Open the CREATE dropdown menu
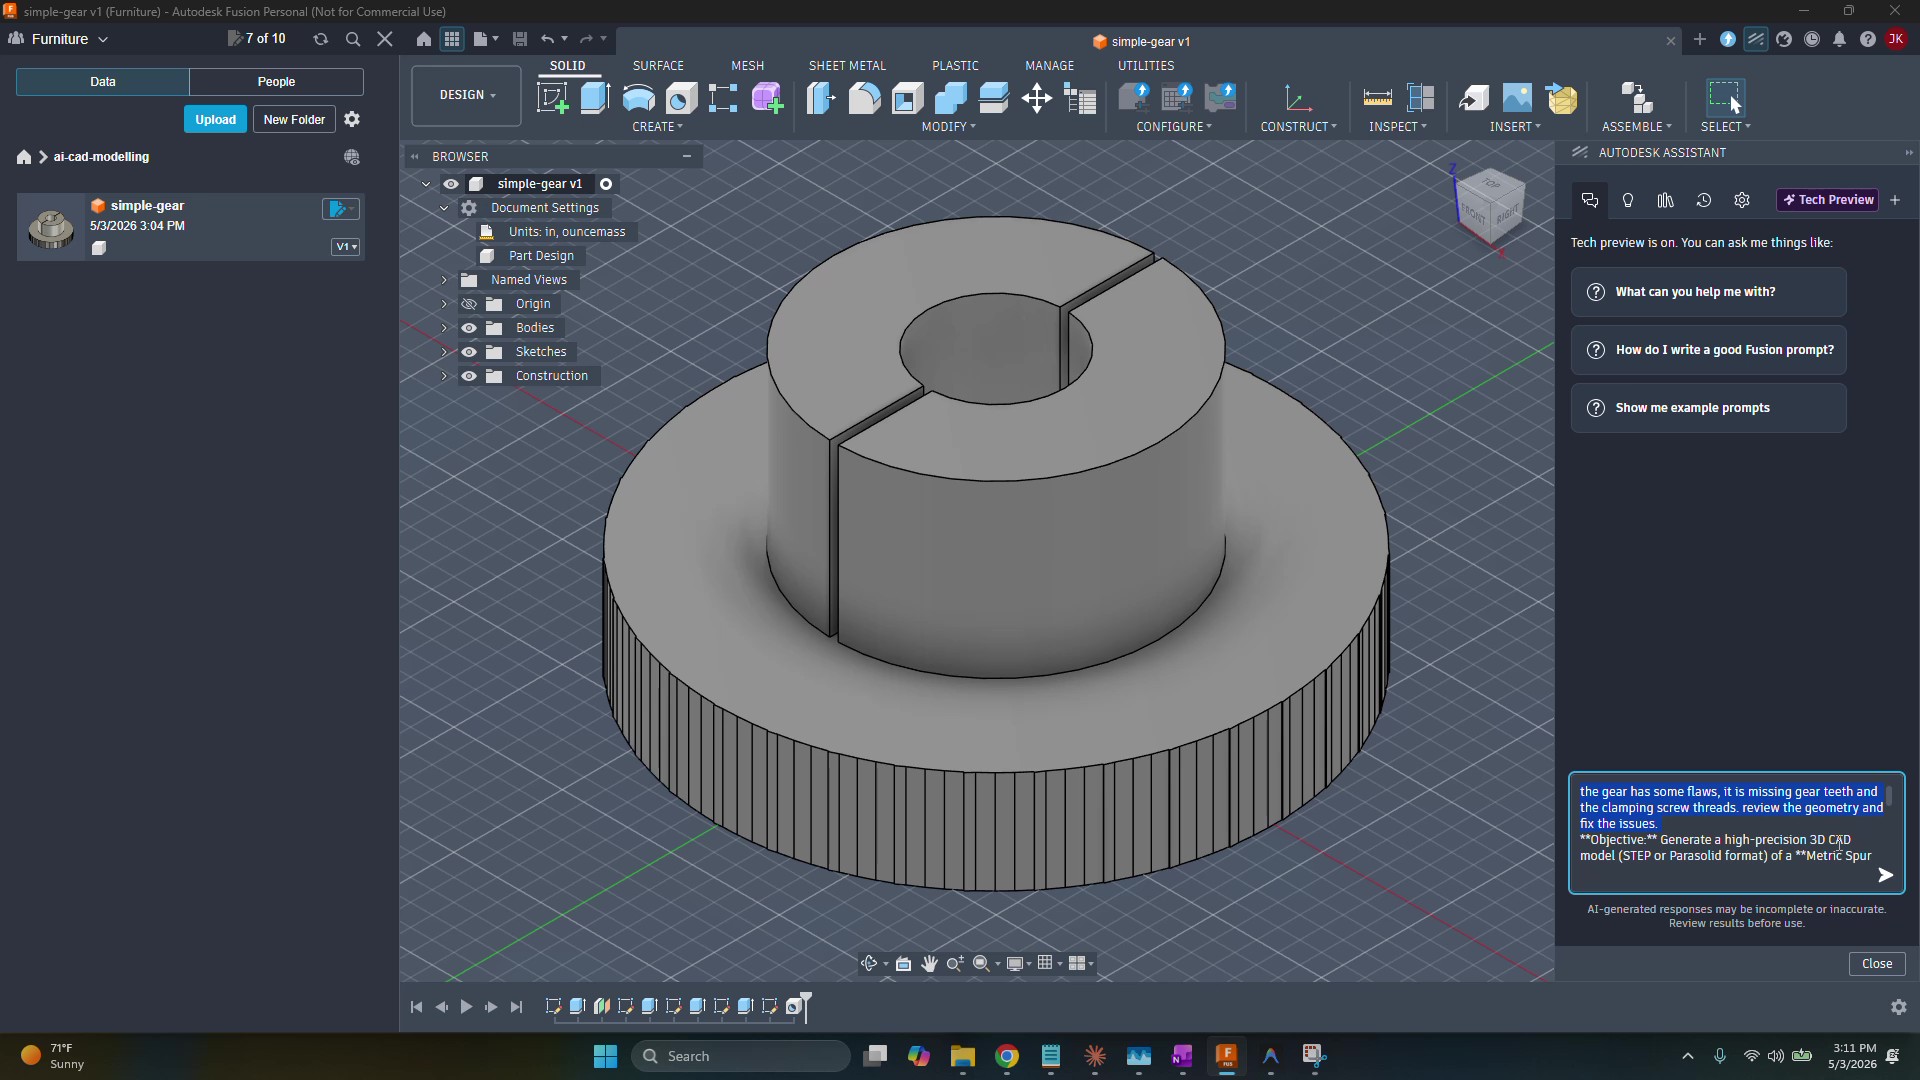 (657, 127)
